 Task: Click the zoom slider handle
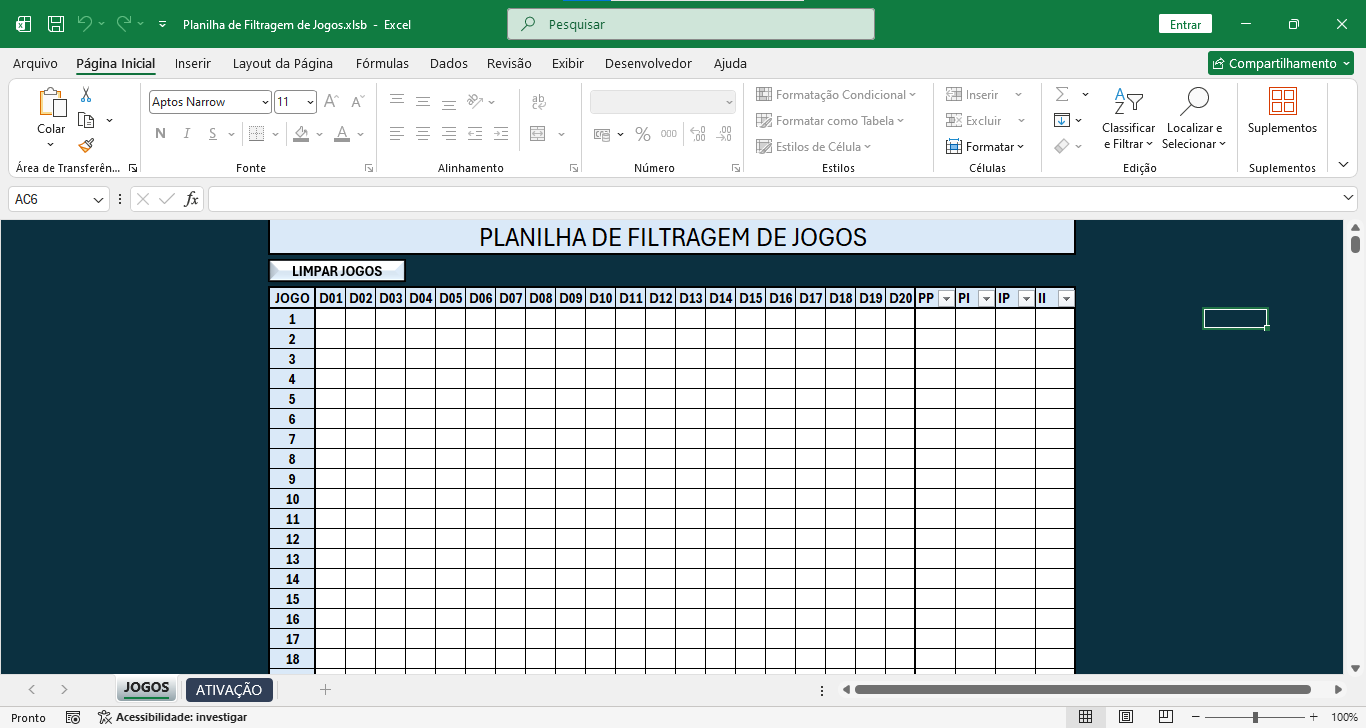[1255, 717]
